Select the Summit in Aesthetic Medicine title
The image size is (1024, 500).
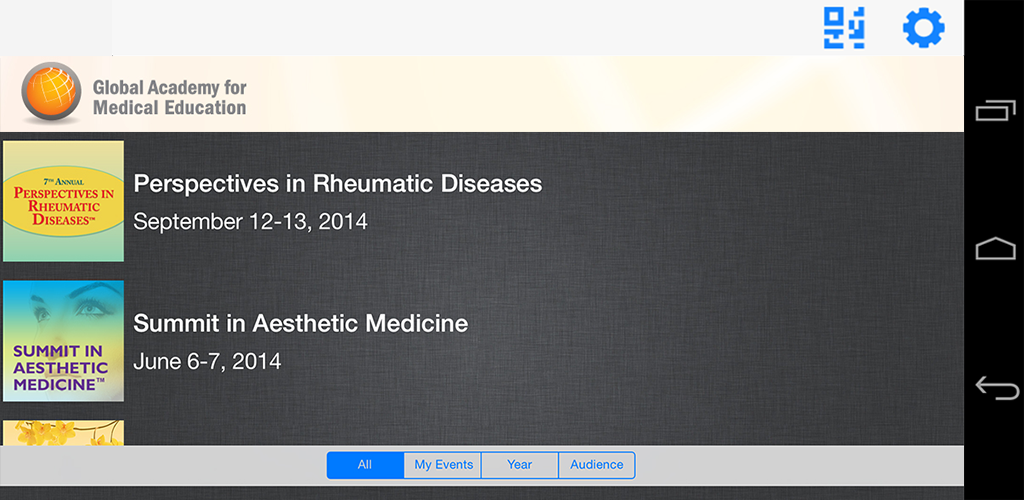tap(300, 324)
